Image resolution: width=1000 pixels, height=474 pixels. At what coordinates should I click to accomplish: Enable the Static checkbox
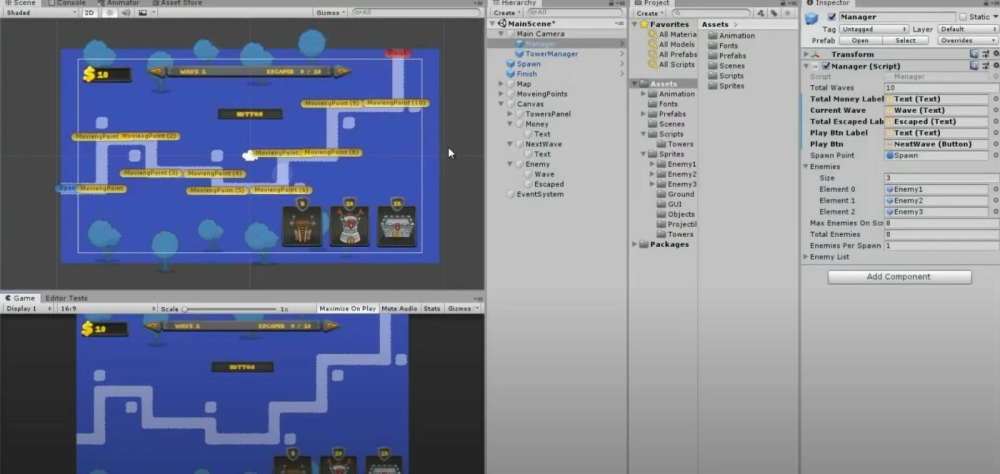(963, 17)
